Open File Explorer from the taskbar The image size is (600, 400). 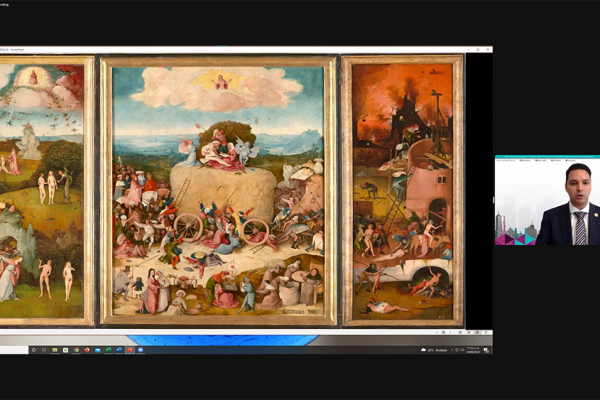click(55, 350)
